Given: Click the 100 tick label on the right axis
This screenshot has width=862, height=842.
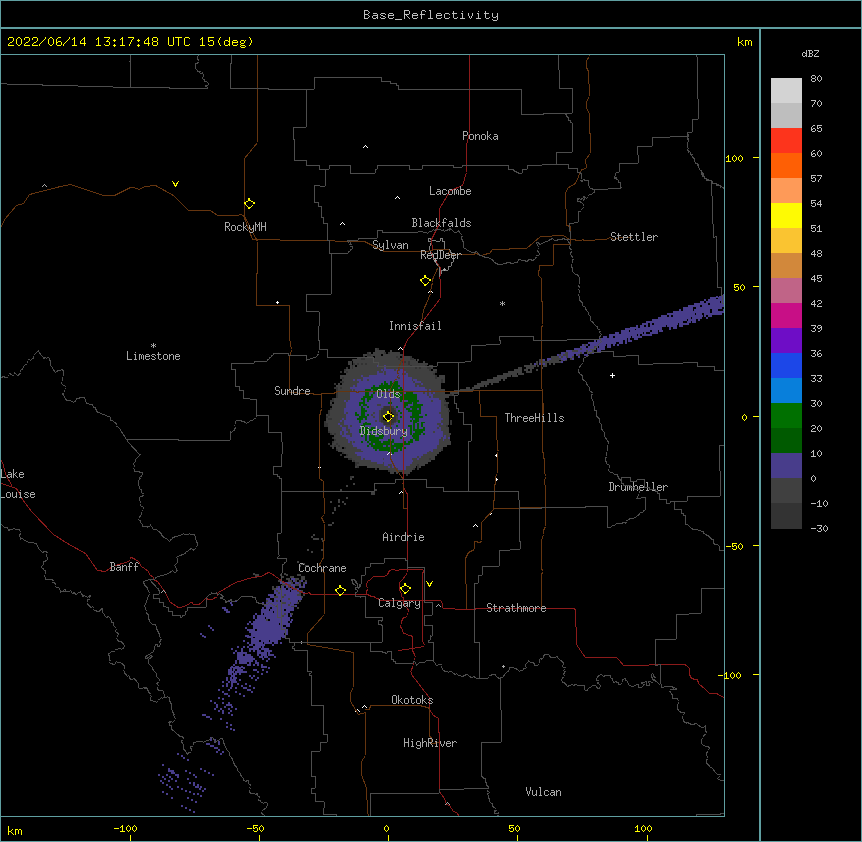Looking at the screenshot, I should click(734, 158).
